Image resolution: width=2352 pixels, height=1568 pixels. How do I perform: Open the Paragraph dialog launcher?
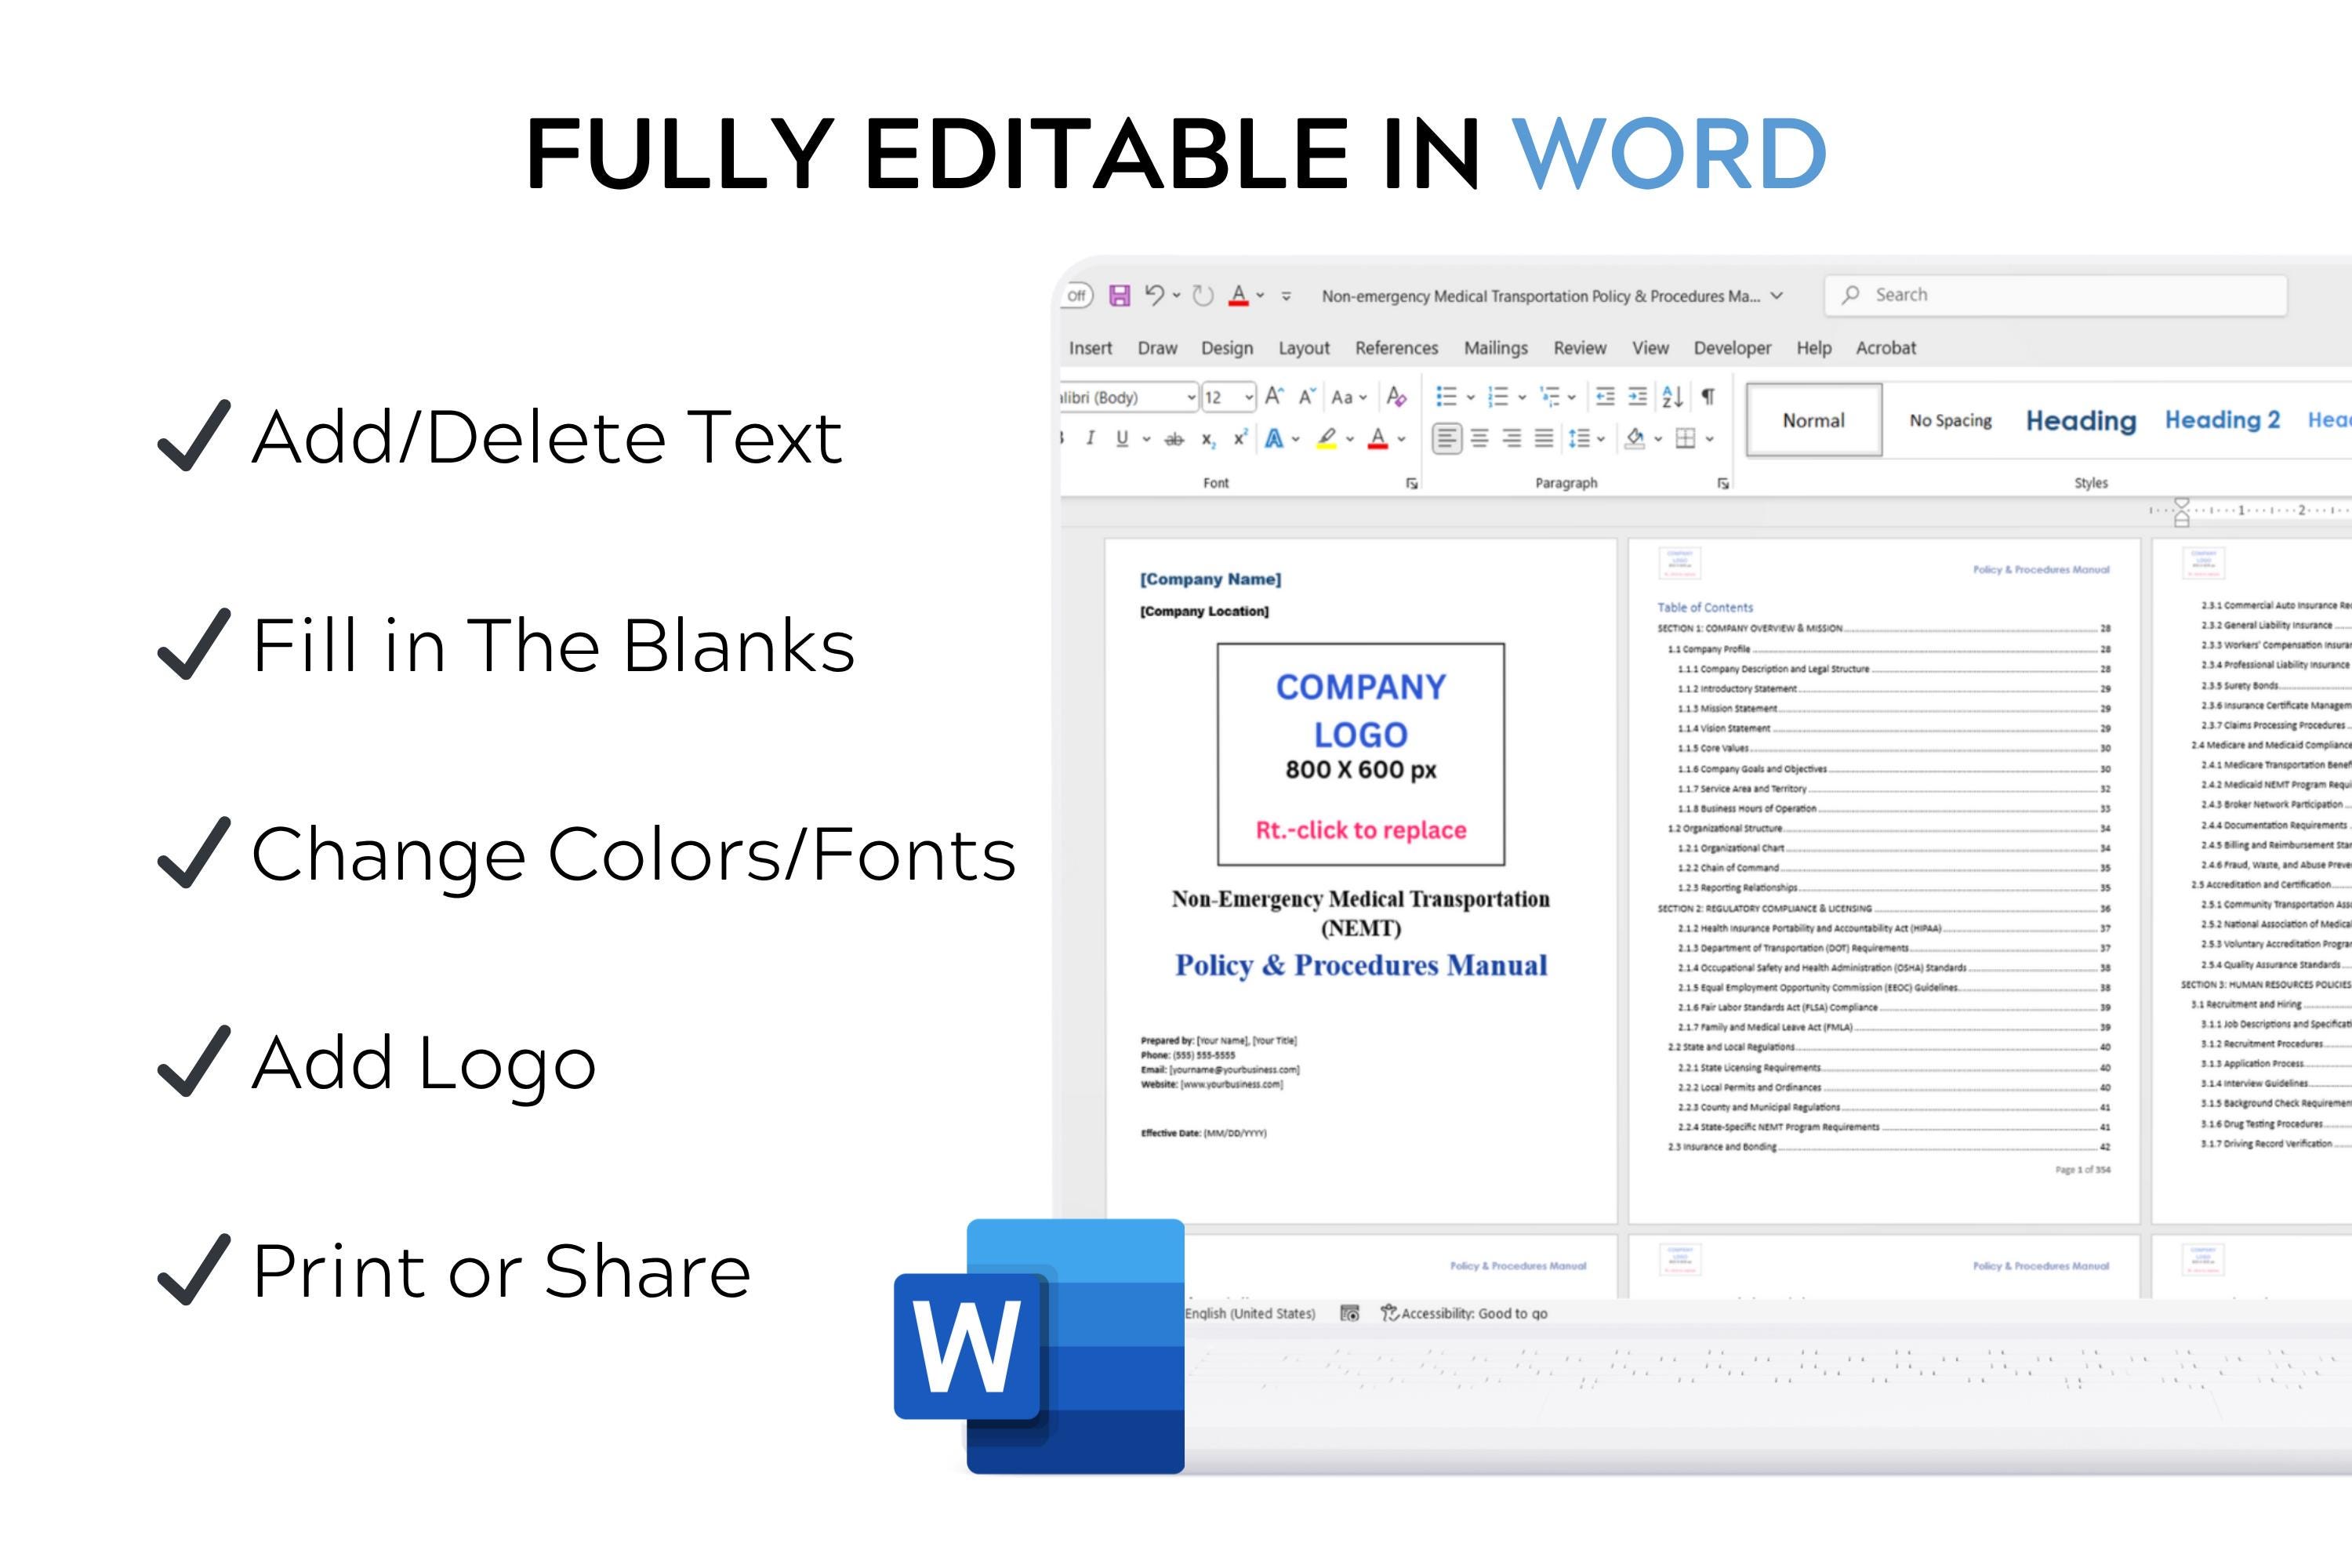point(1723,484)
